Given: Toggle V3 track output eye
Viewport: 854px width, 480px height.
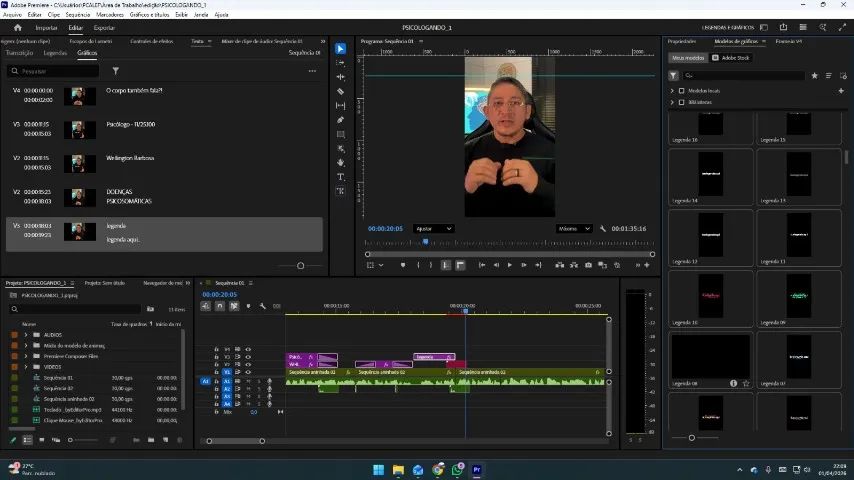Looking at the screenshot, I should pyautogui.click(x=248, y=357).
